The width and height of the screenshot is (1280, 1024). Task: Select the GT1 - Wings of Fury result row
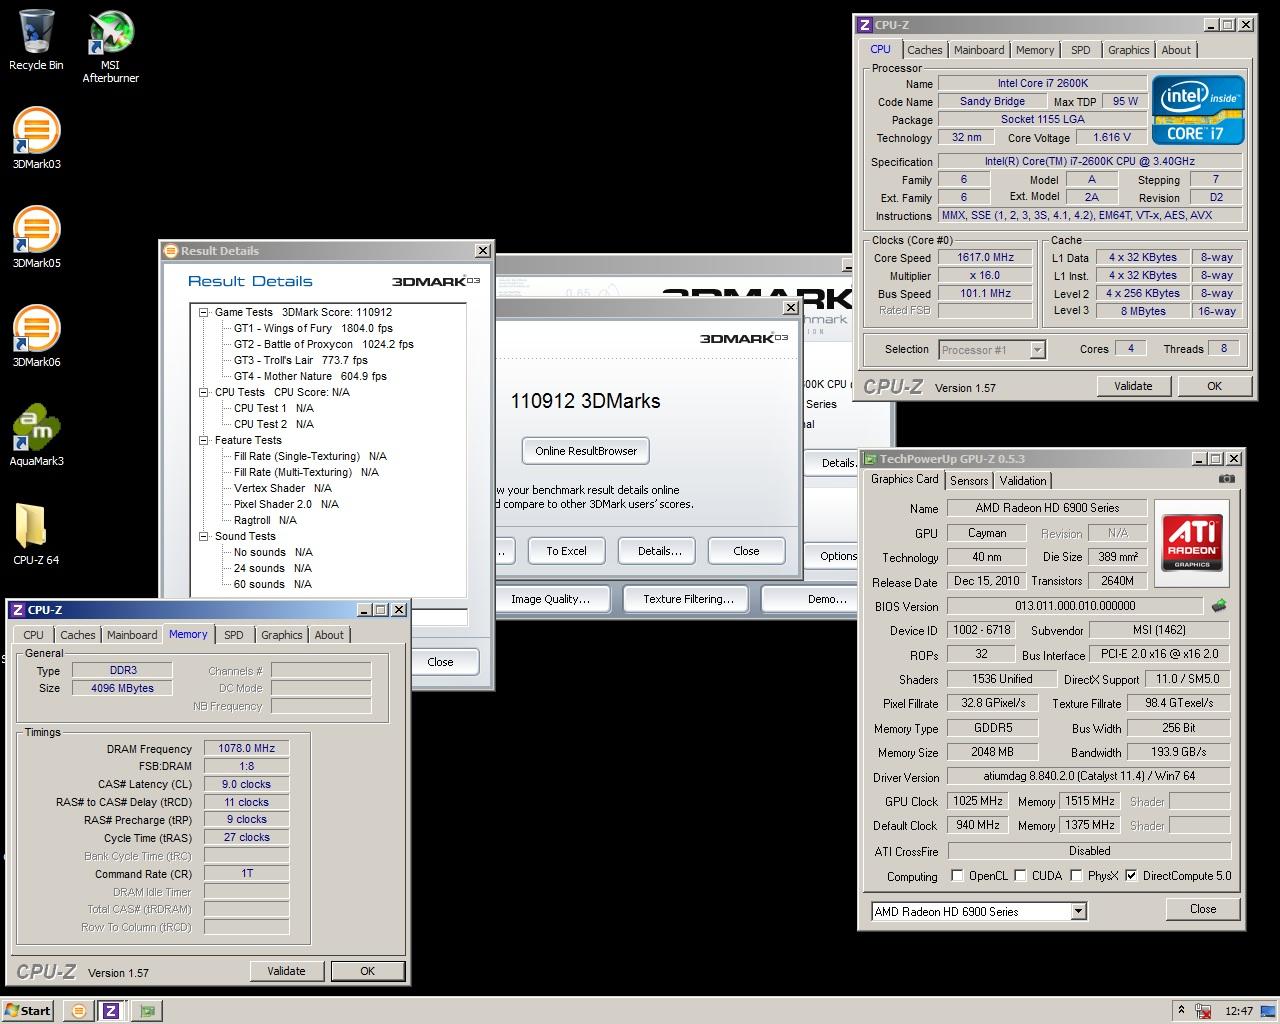(313, 328)
